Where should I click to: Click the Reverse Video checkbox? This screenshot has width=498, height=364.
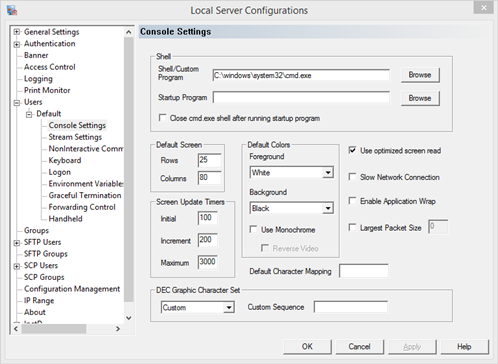tap(265, 248)
